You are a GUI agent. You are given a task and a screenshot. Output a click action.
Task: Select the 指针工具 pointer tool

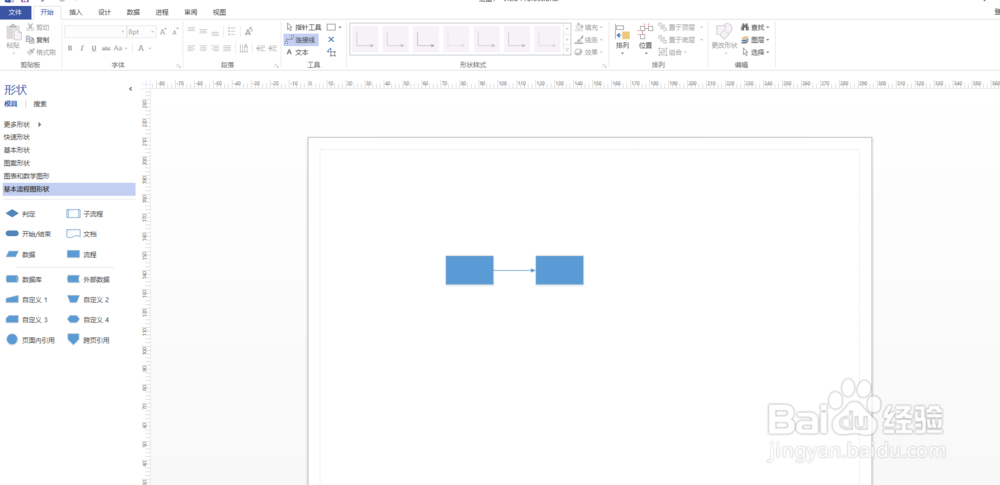click(x=304, y=27)
